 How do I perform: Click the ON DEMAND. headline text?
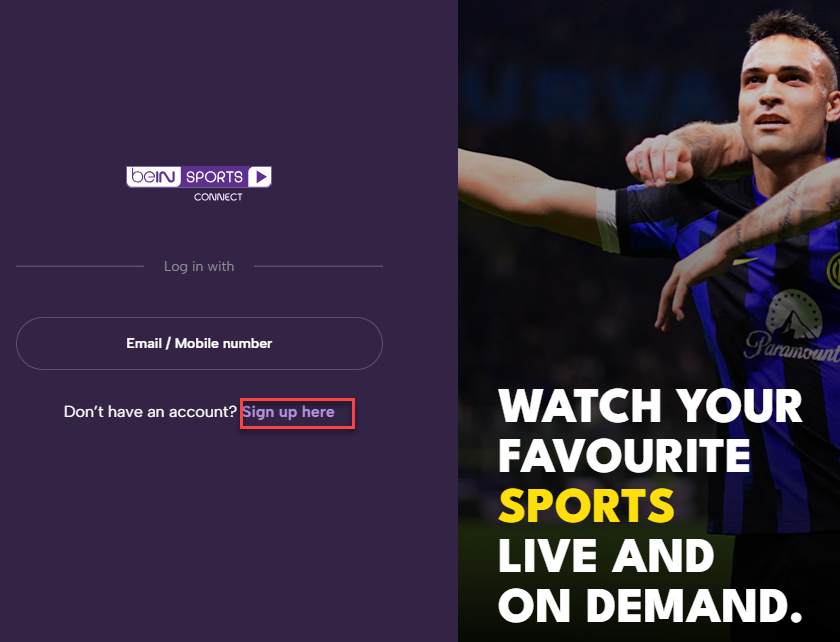pos(650,606)
